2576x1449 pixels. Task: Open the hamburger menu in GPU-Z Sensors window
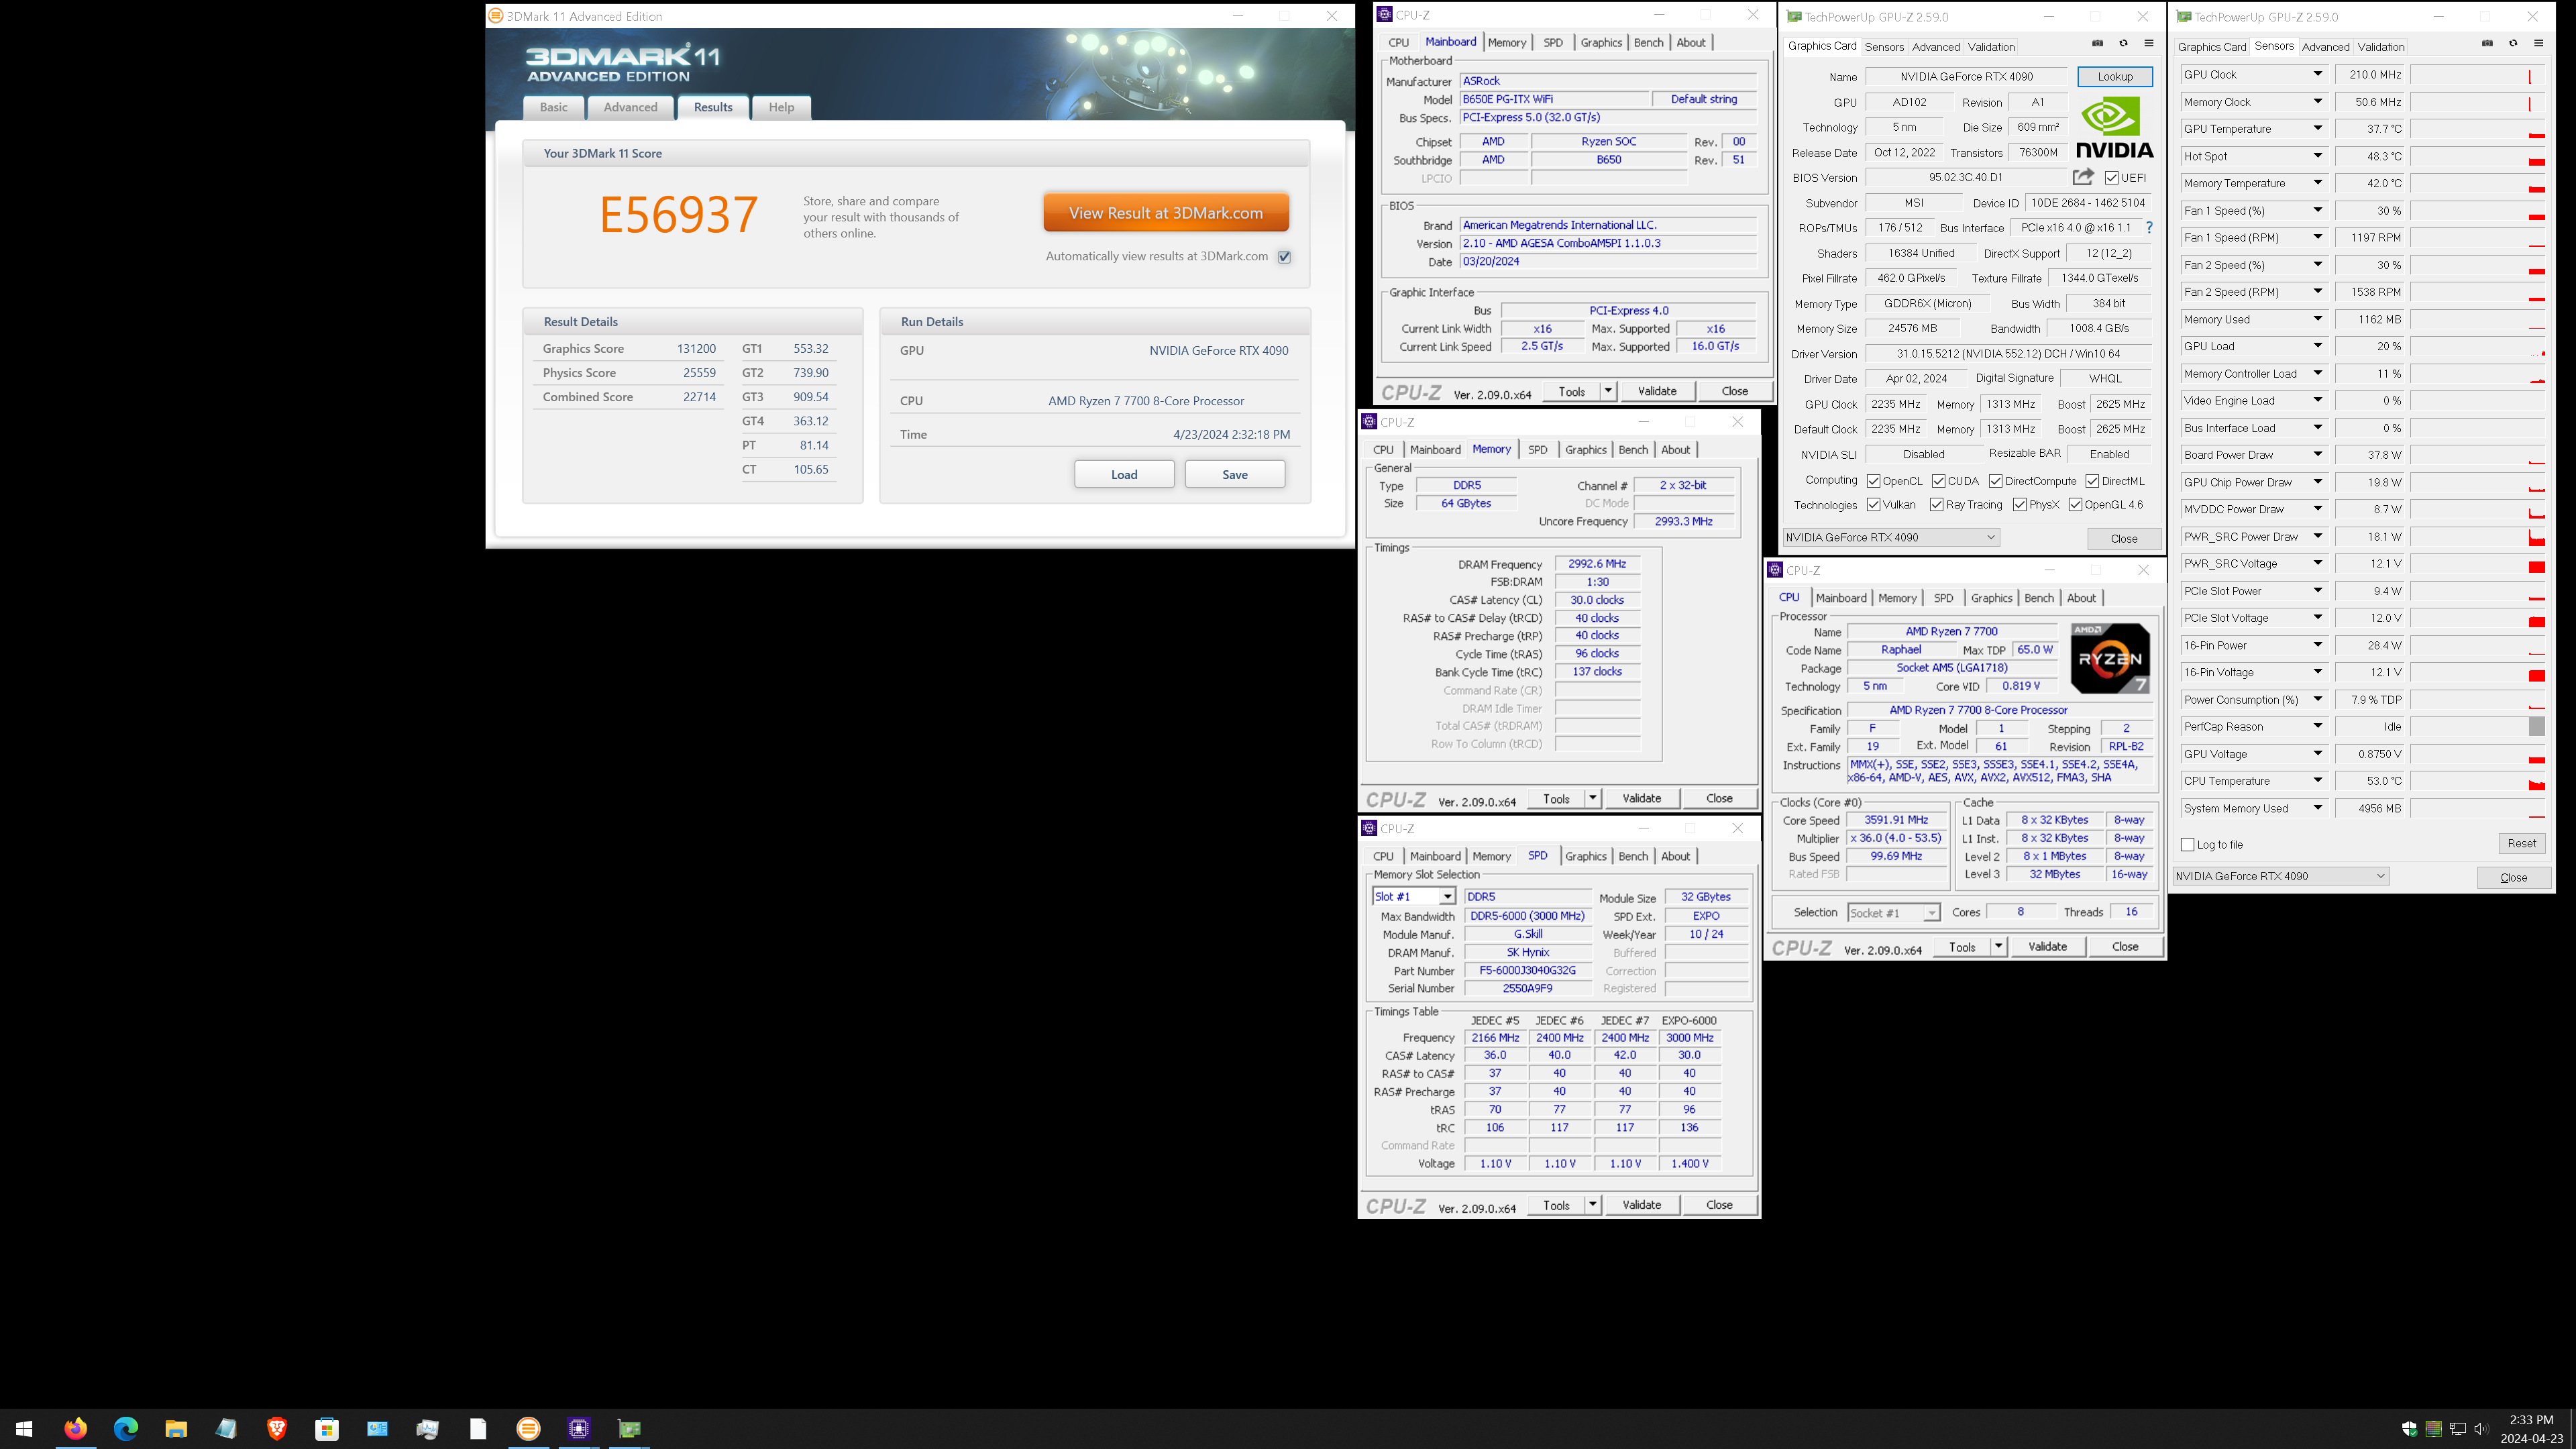[2538, 44]
